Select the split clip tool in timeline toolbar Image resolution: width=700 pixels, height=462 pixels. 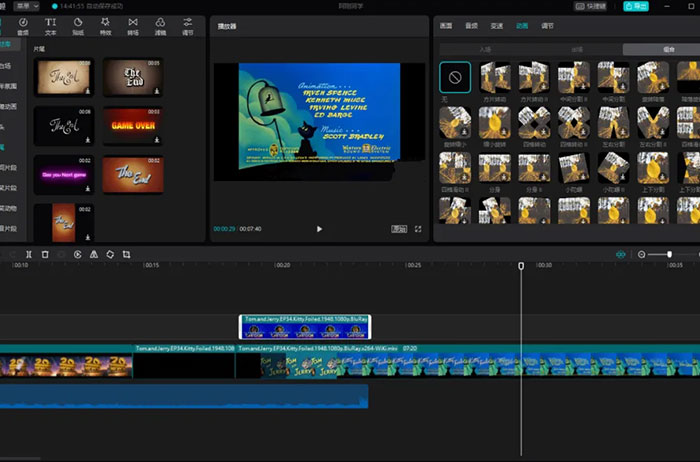(29, 254)
